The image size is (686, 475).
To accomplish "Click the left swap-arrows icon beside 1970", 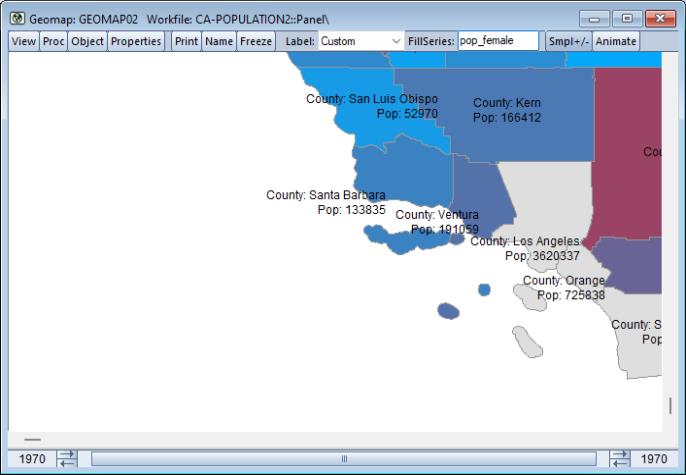I will pos(67,459).
